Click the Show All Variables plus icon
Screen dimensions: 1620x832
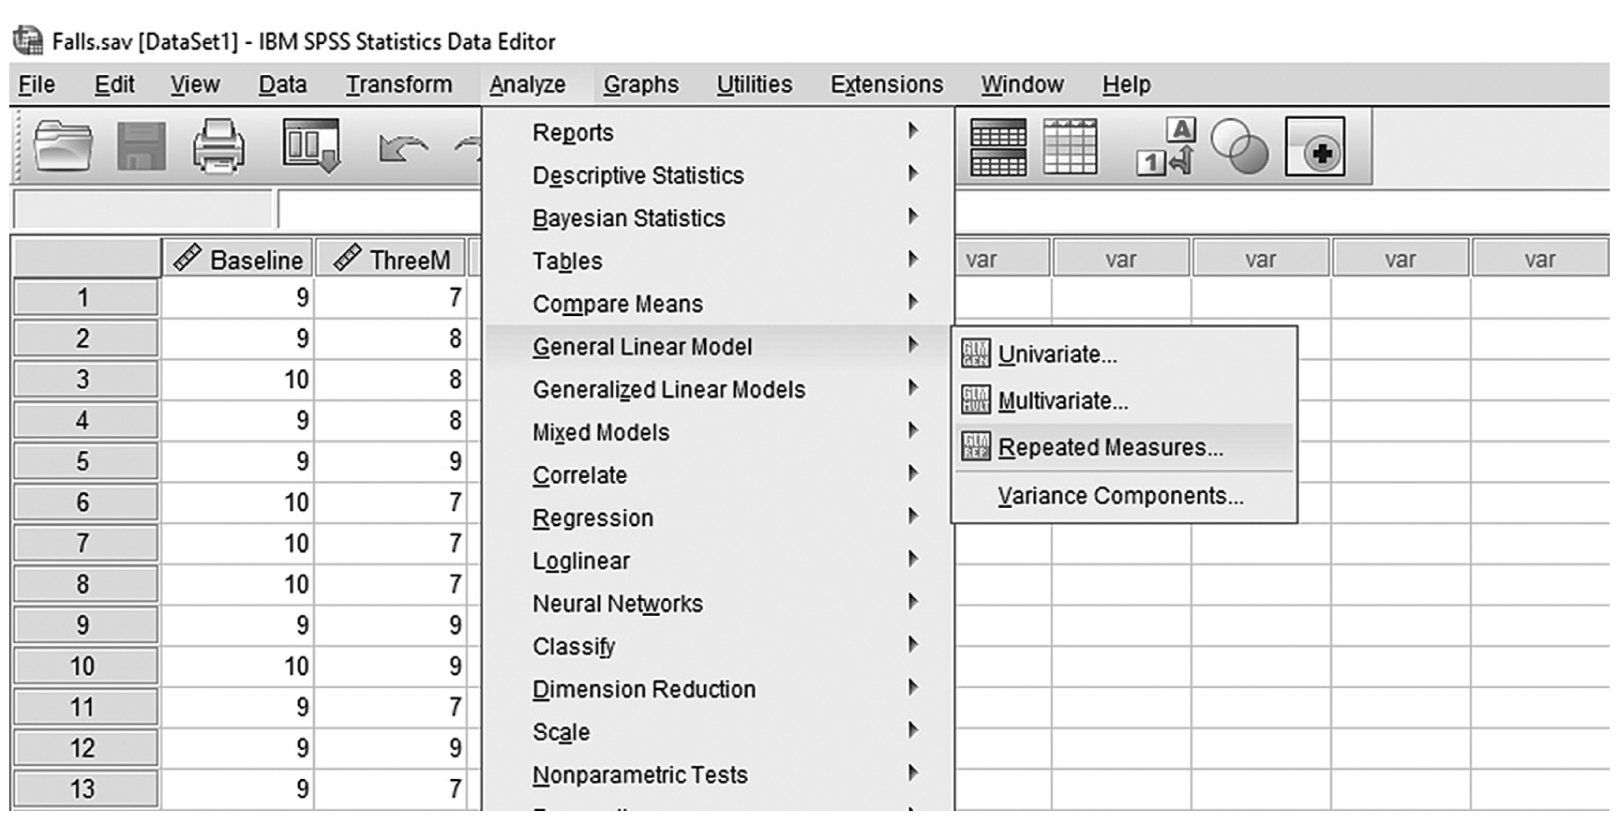coord(1315,147)
